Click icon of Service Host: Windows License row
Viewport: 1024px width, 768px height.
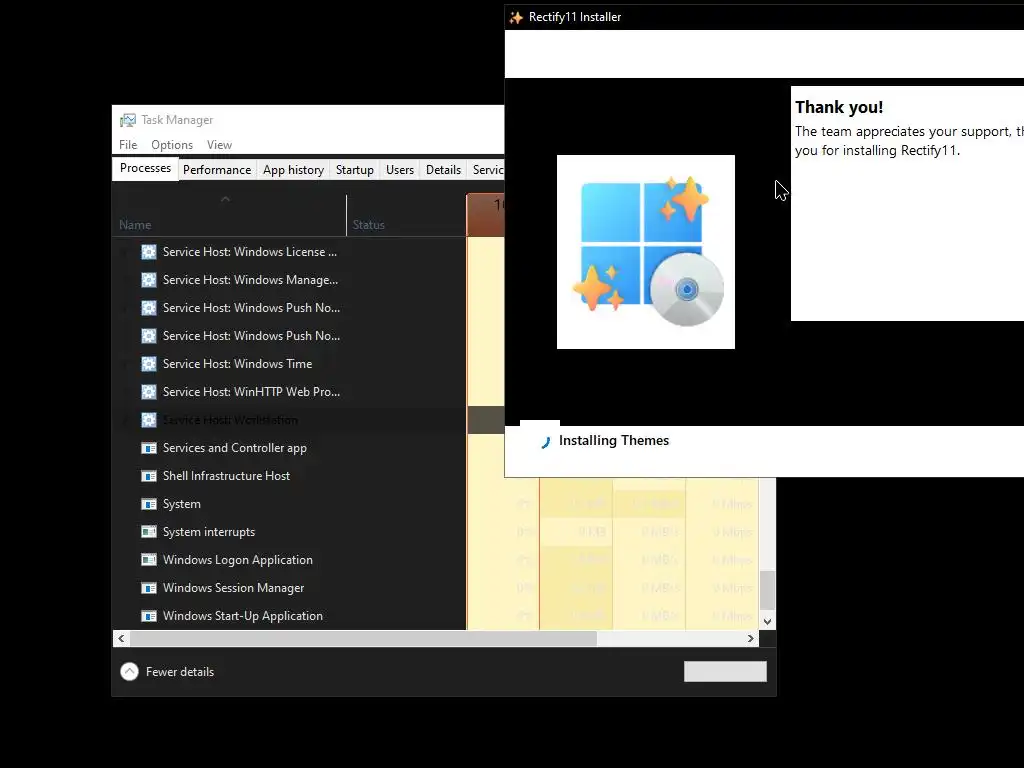[149, 252]
